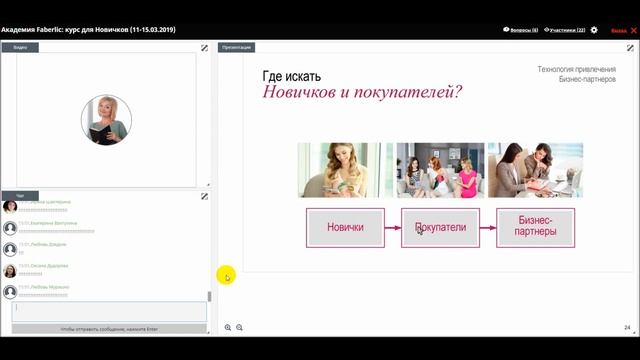Expand the Видео panel to fullscreen
Screen dimensions: 640x360
click(204, 48)
